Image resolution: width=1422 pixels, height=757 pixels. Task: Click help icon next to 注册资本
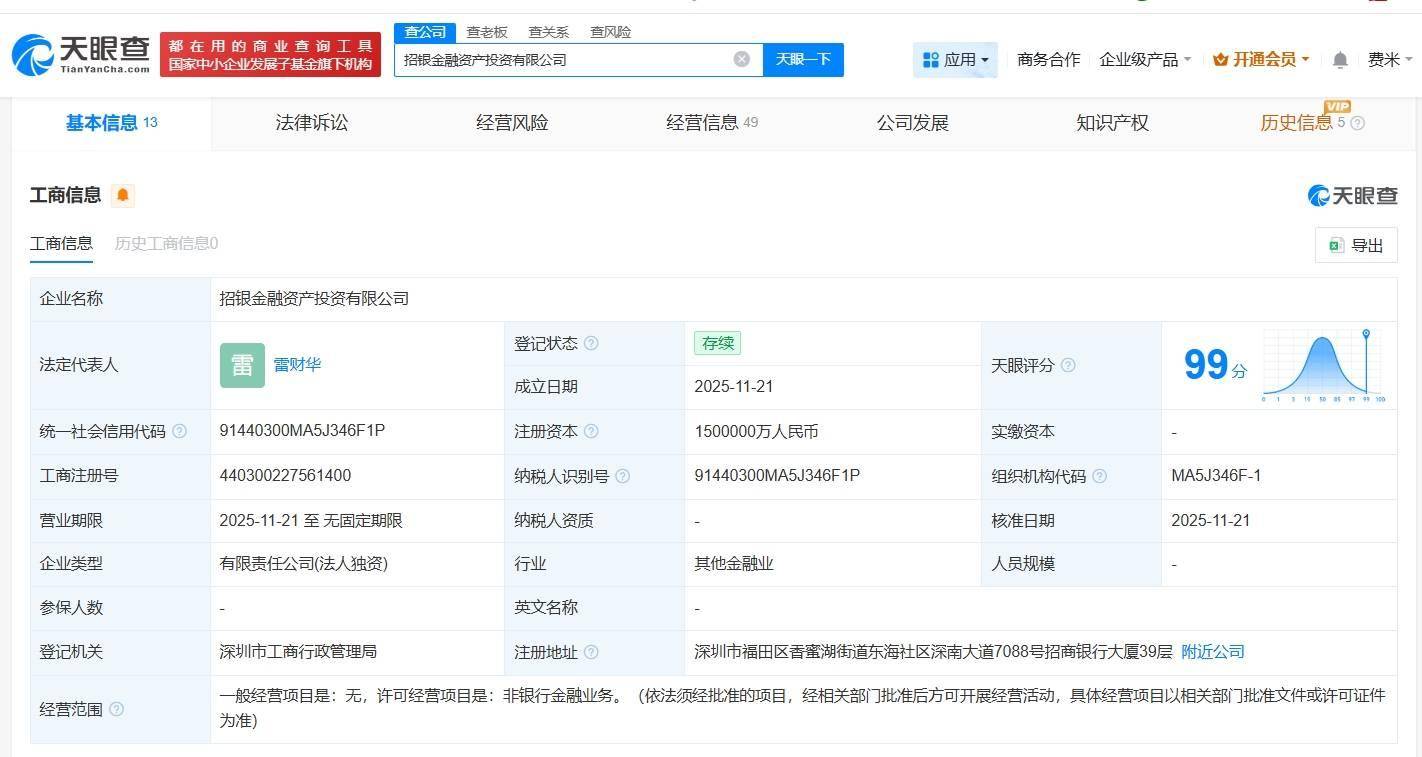point(591,431)
